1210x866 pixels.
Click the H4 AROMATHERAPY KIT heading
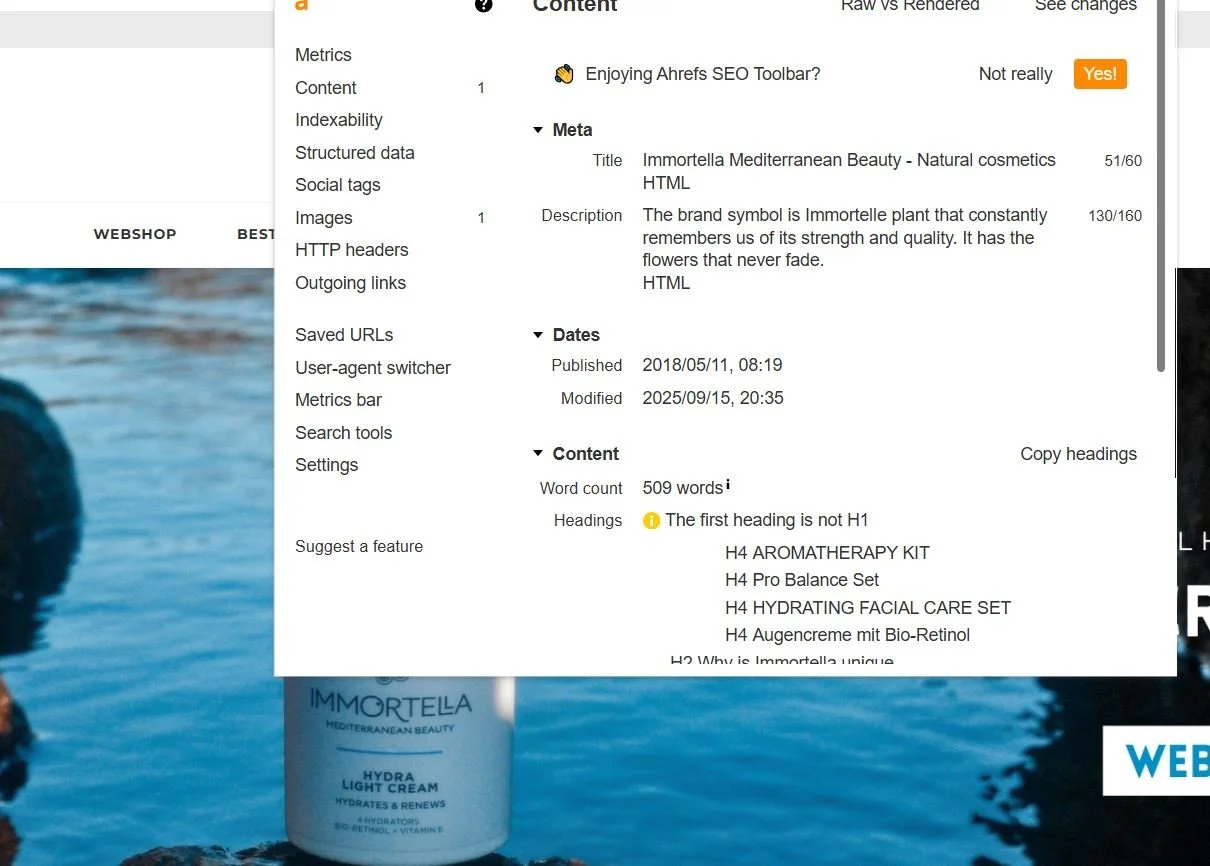tap(827, 553)
